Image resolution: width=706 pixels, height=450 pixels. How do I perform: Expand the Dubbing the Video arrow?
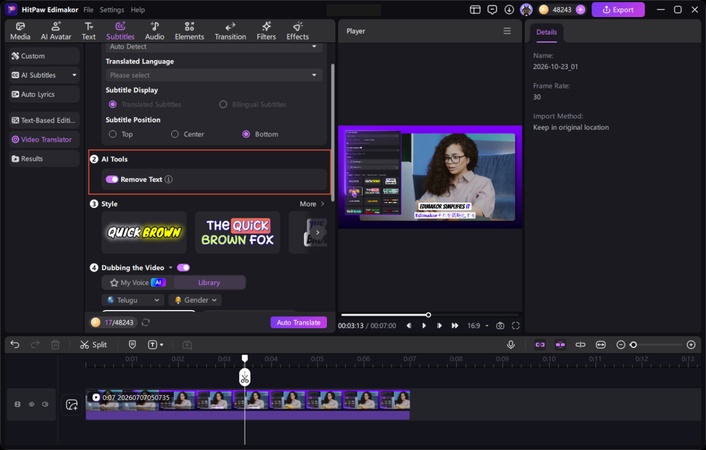pyautogui.click(x=171, y=268)
